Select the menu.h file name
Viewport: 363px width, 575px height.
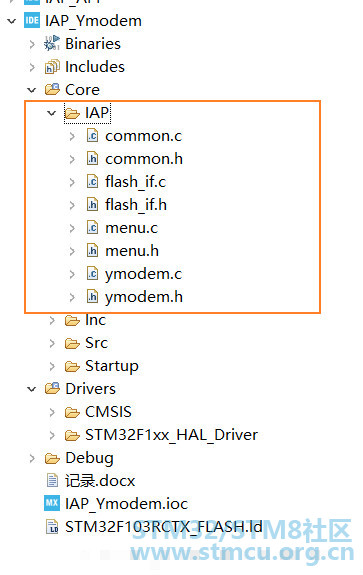[x=132, y=251]
